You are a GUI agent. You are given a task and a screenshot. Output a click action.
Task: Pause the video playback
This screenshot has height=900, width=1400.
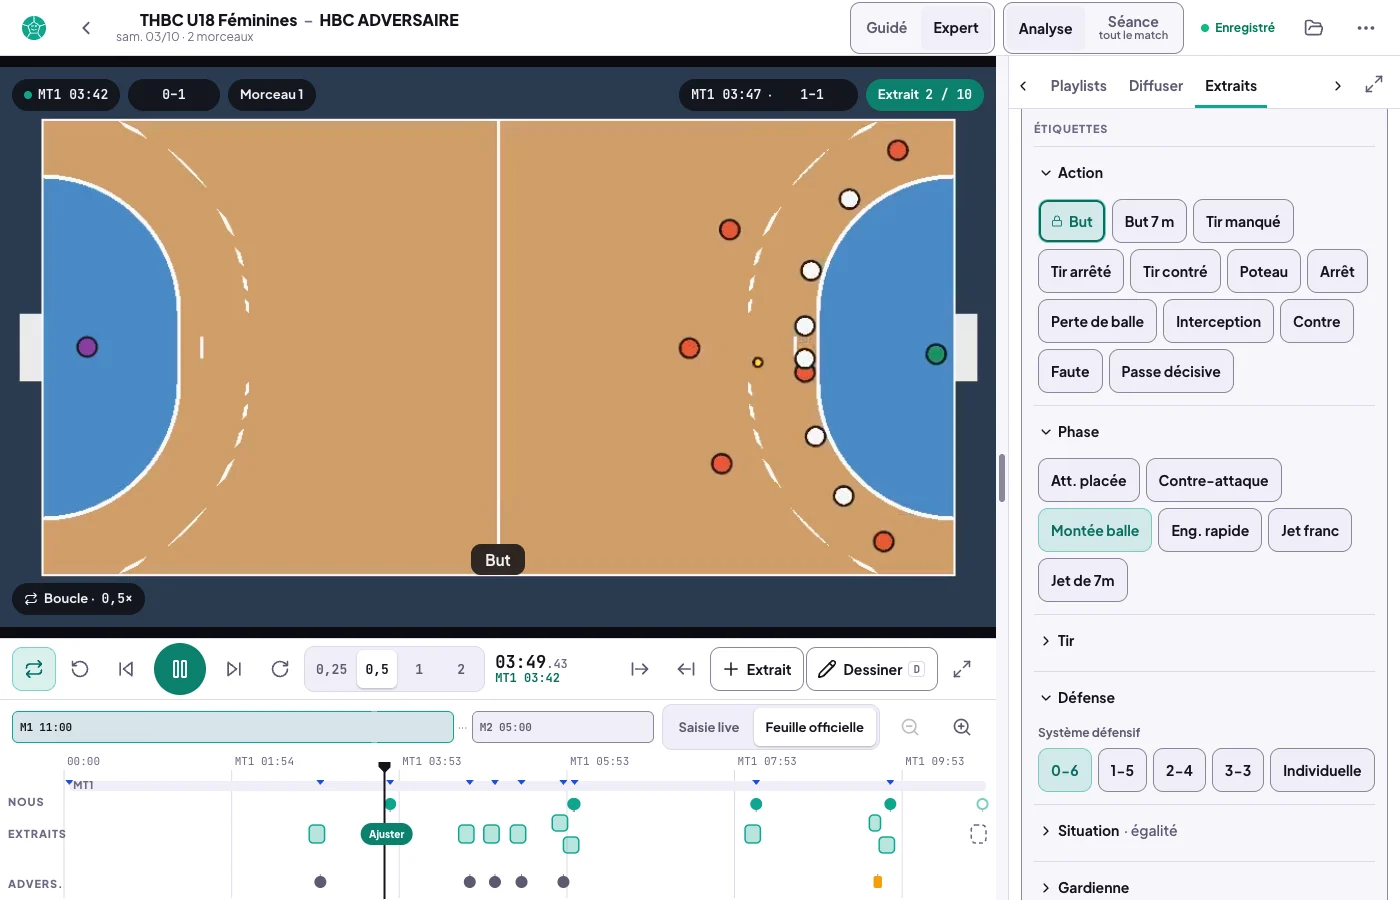click(x=180, y=669)
